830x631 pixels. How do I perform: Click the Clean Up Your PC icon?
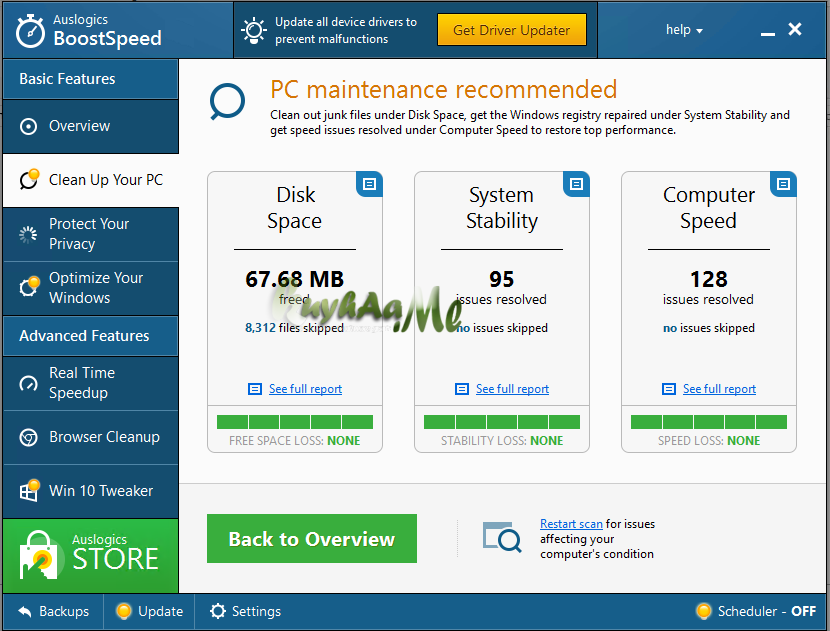(x=29, y=179)
